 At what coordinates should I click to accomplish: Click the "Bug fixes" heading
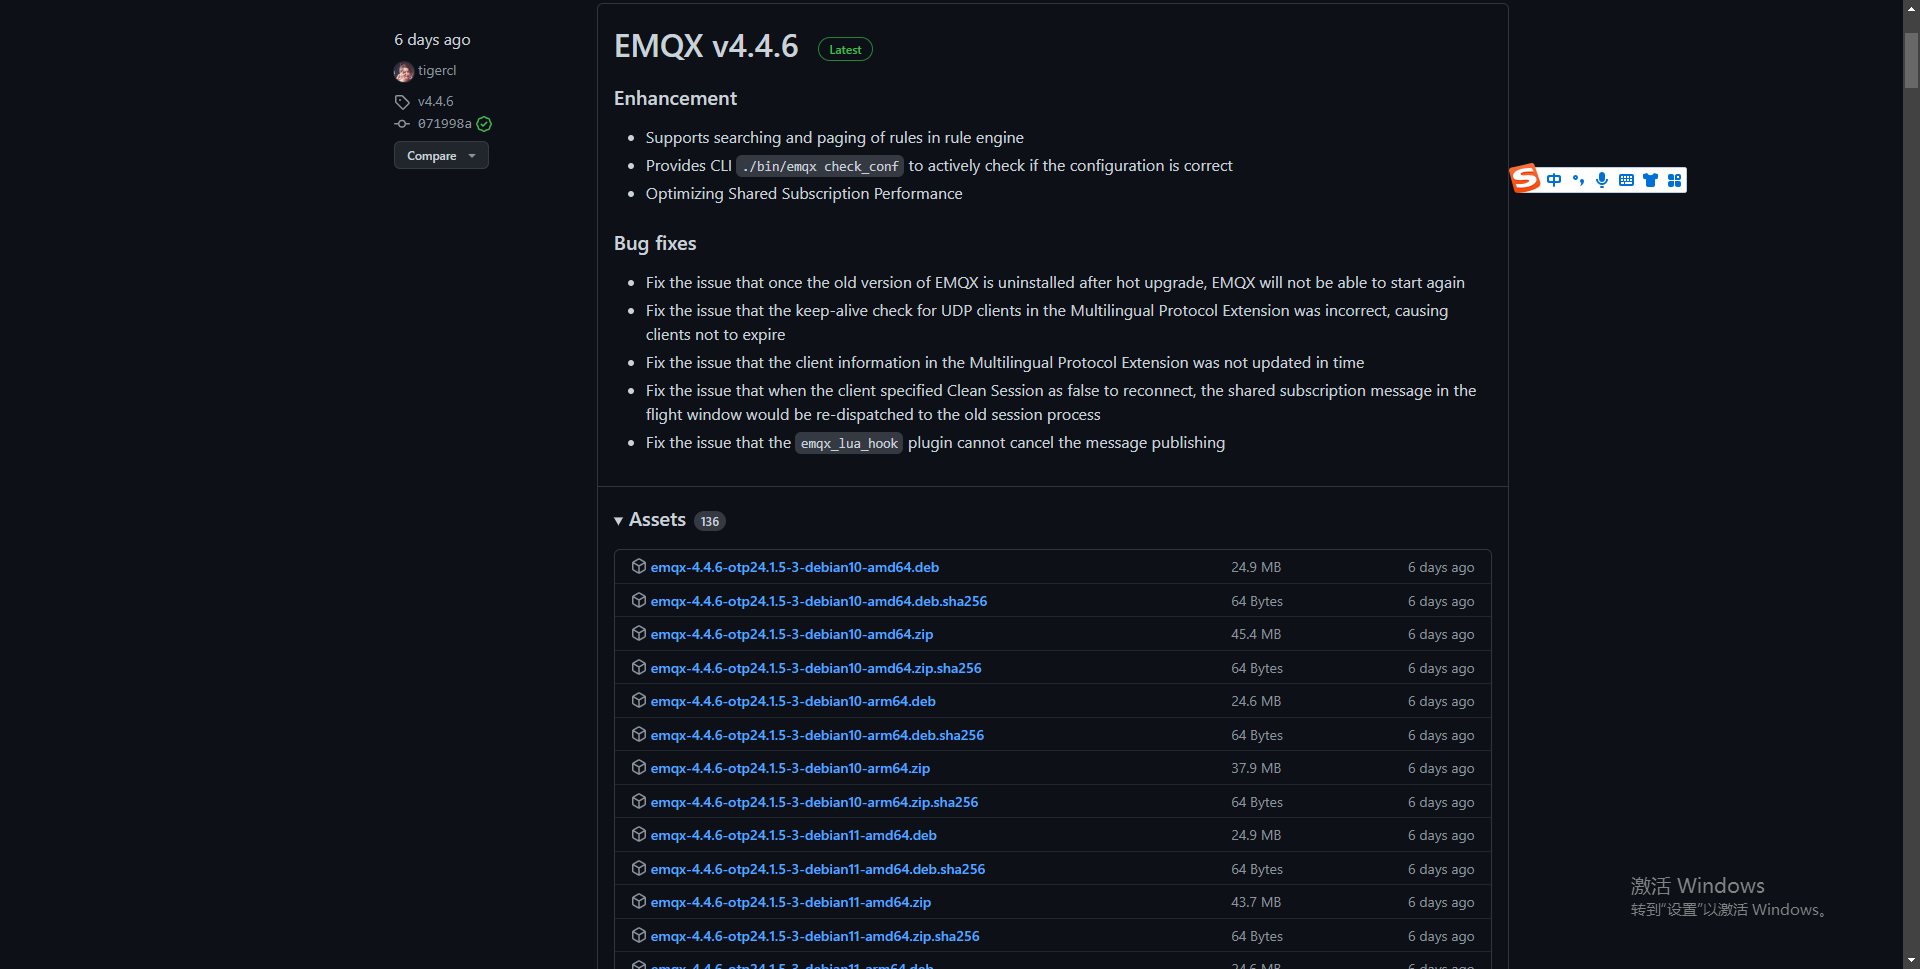click(655, 243)
